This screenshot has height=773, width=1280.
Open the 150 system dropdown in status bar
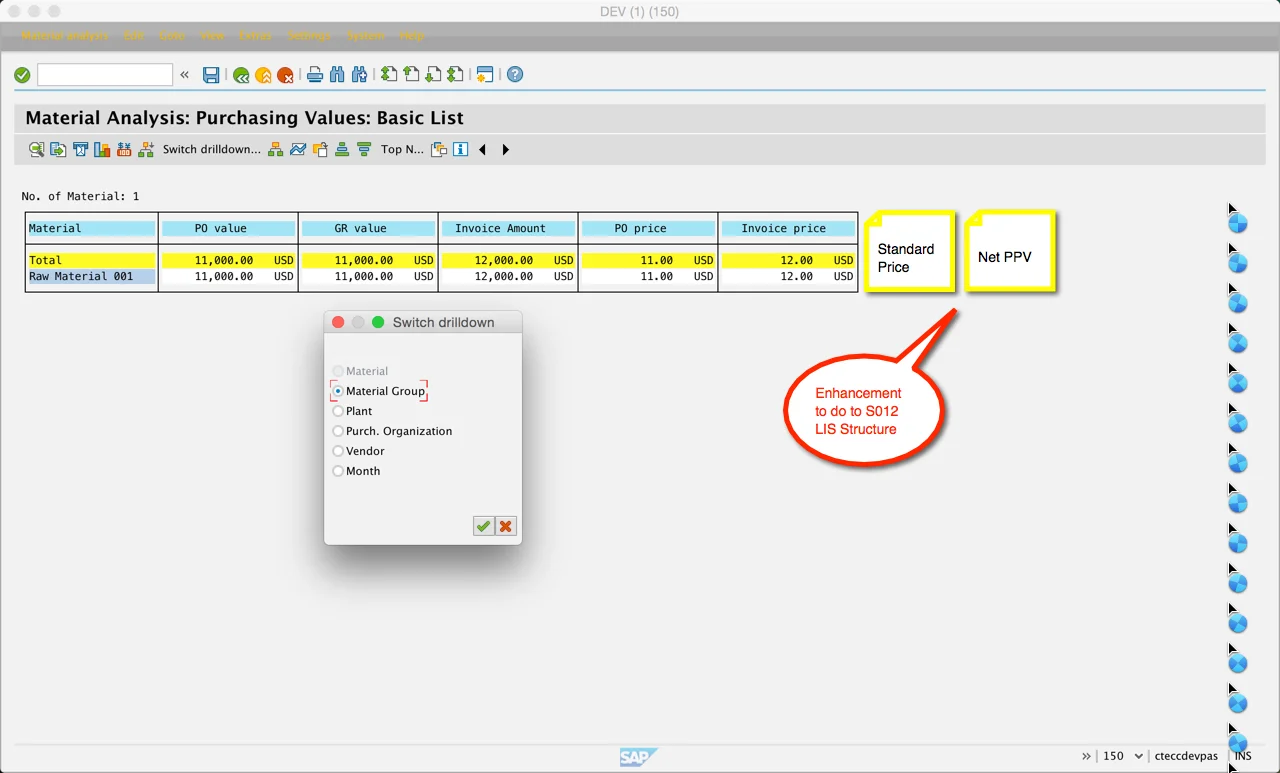point(1139,756)
